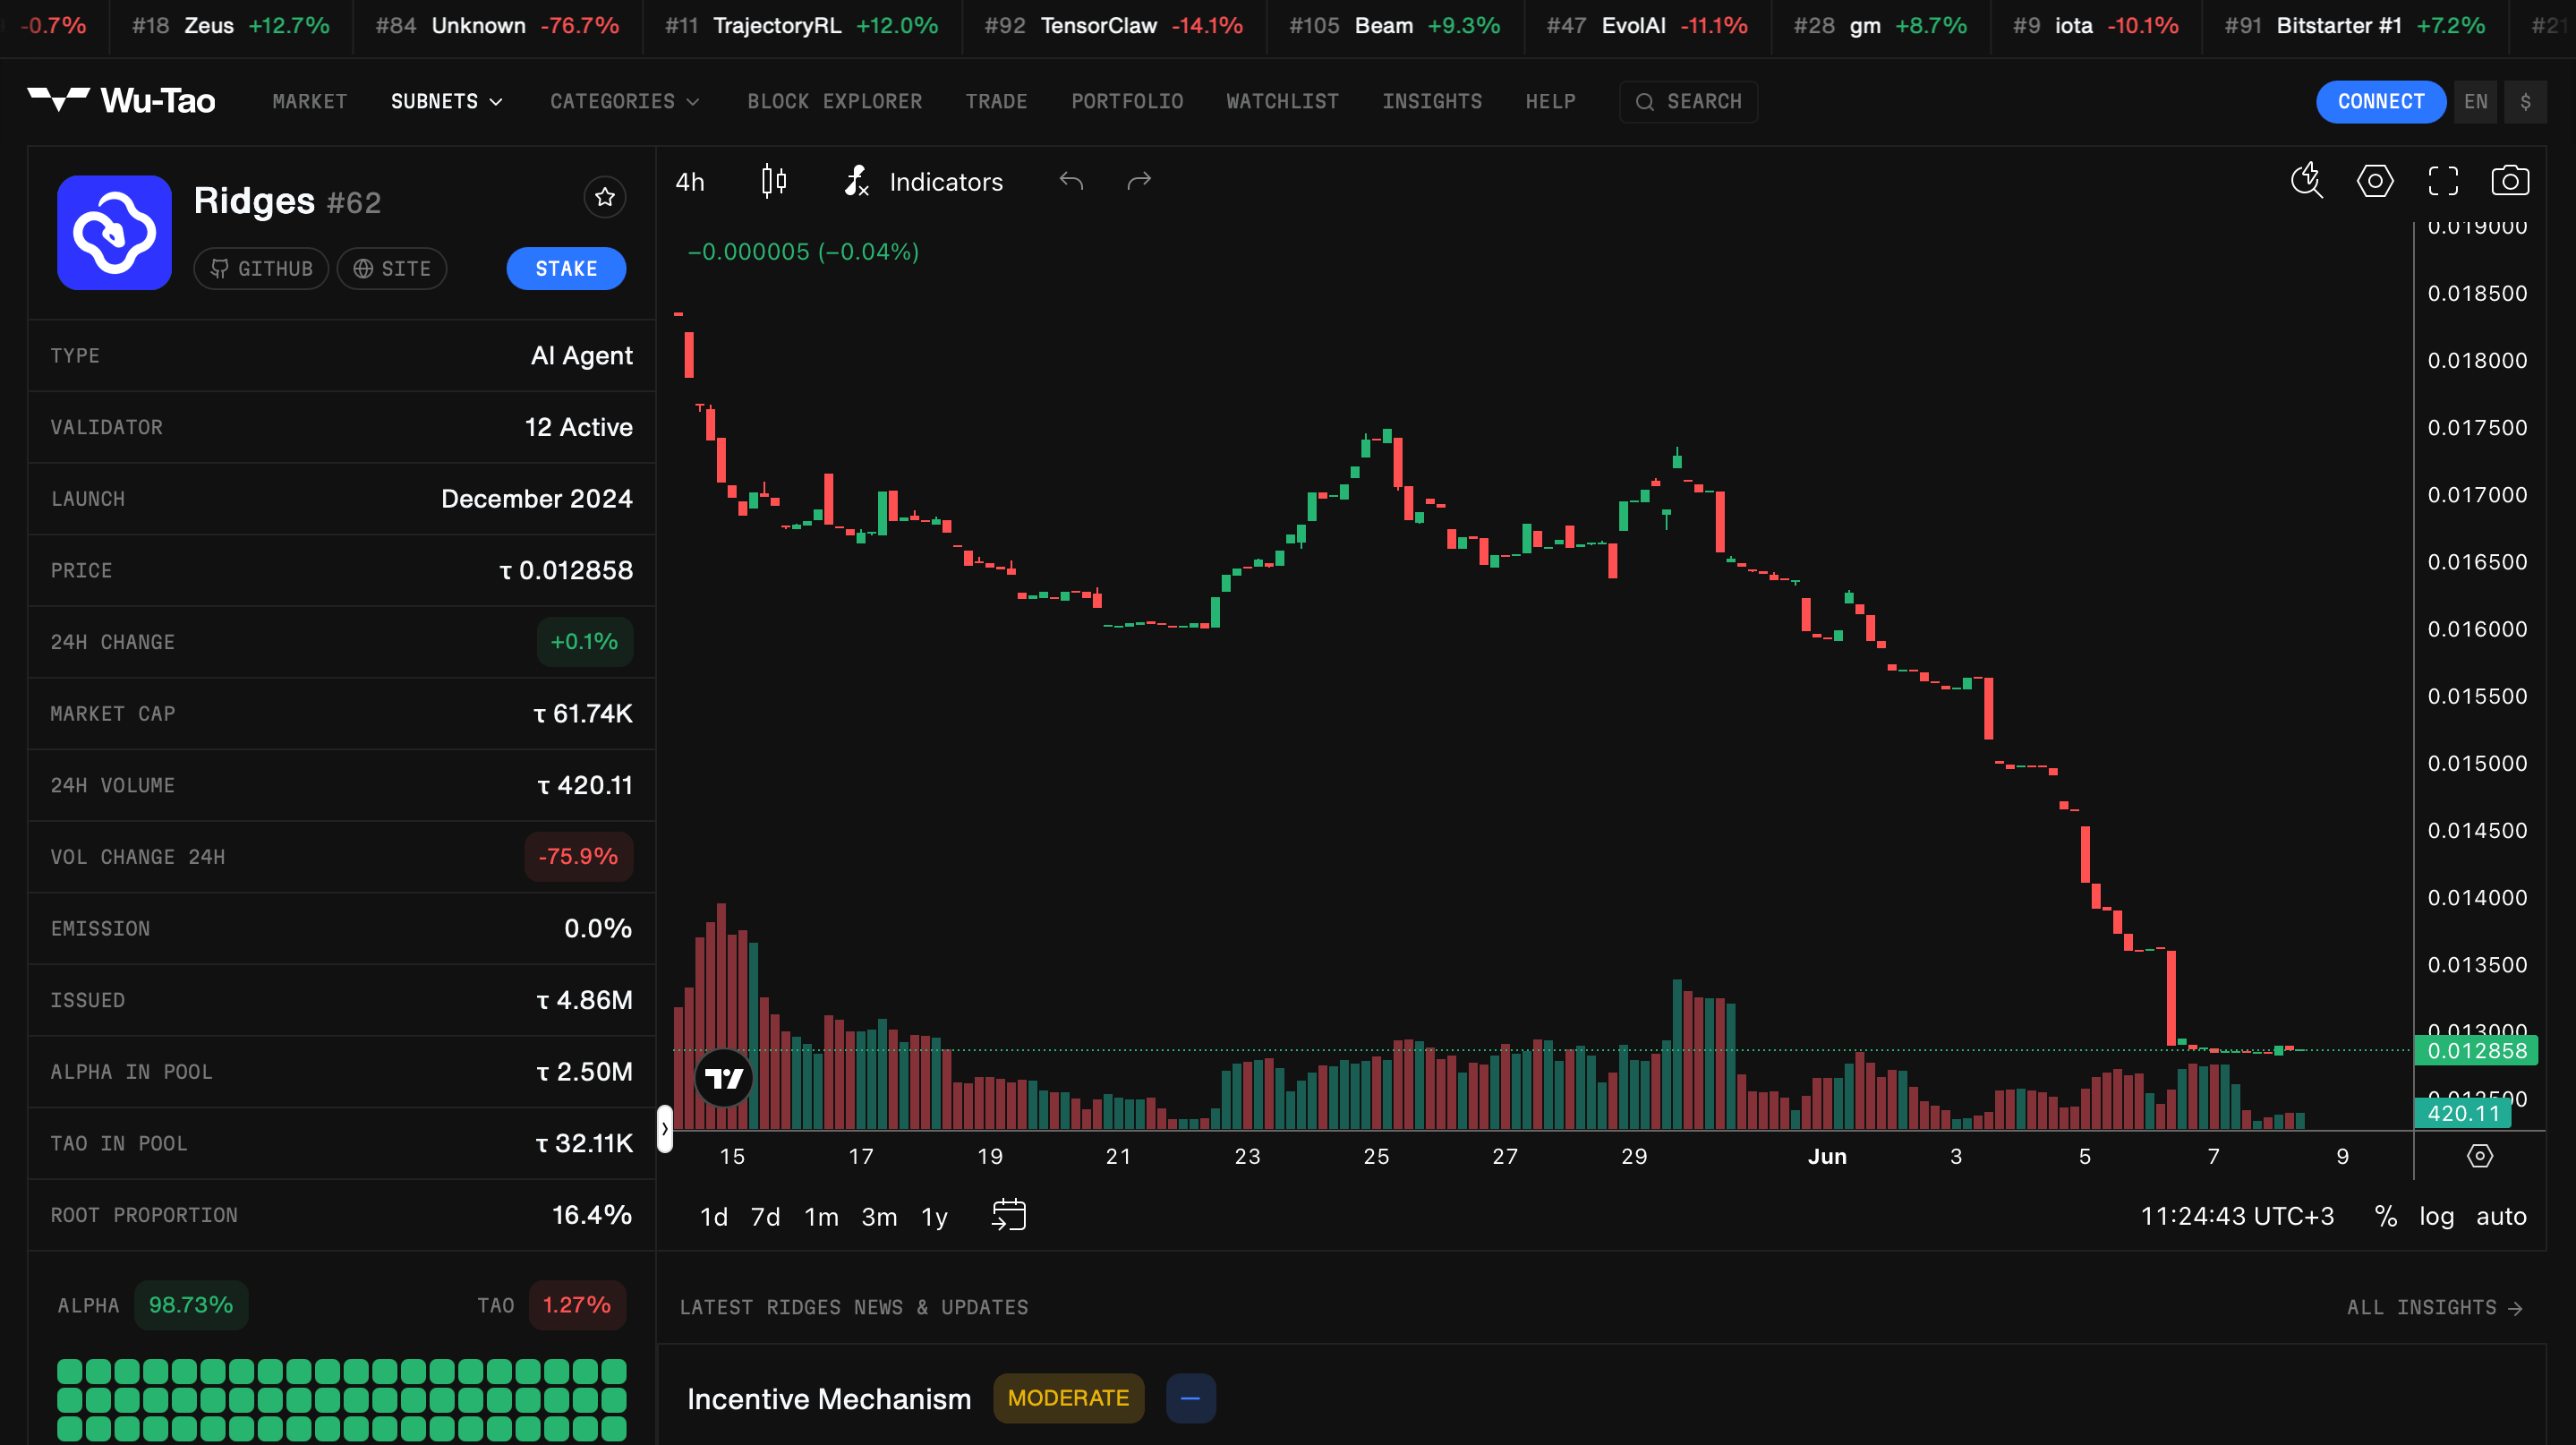The height and width of the screenshot is (1445, 2576).
Task: Open the candlestick chart style selector
Action: 774,181
